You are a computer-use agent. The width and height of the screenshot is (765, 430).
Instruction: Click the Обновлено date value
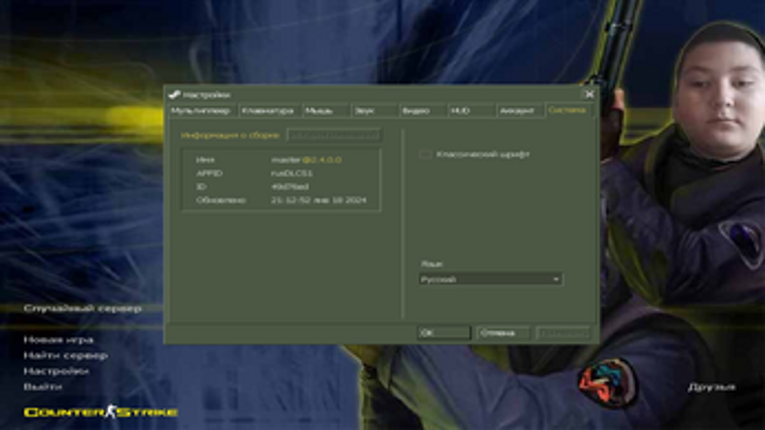(x=319, y=200)
